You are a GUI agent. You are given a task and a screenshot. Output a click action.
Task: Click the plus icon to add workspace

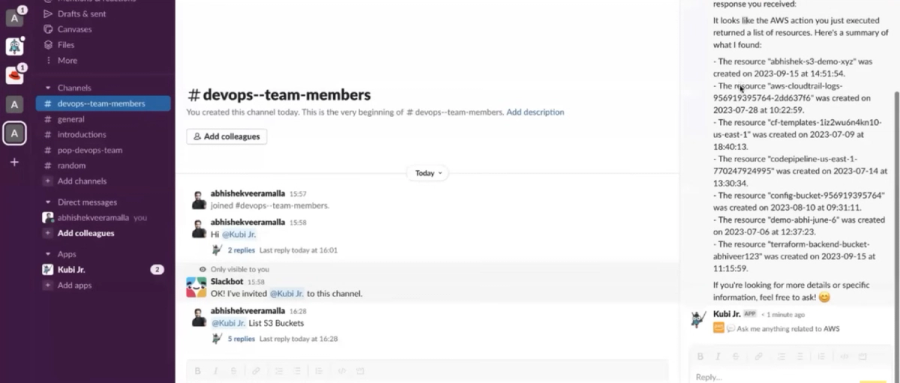(14, 163)
